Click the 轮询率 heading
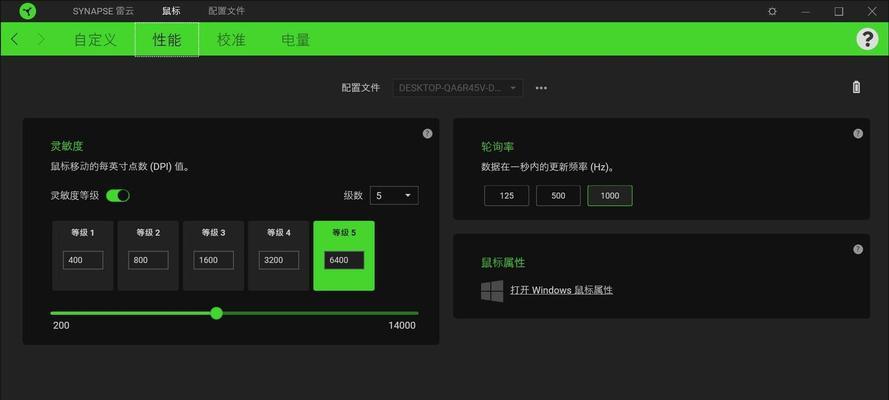Viewport: 889px width, 400px height. [498, 146]
